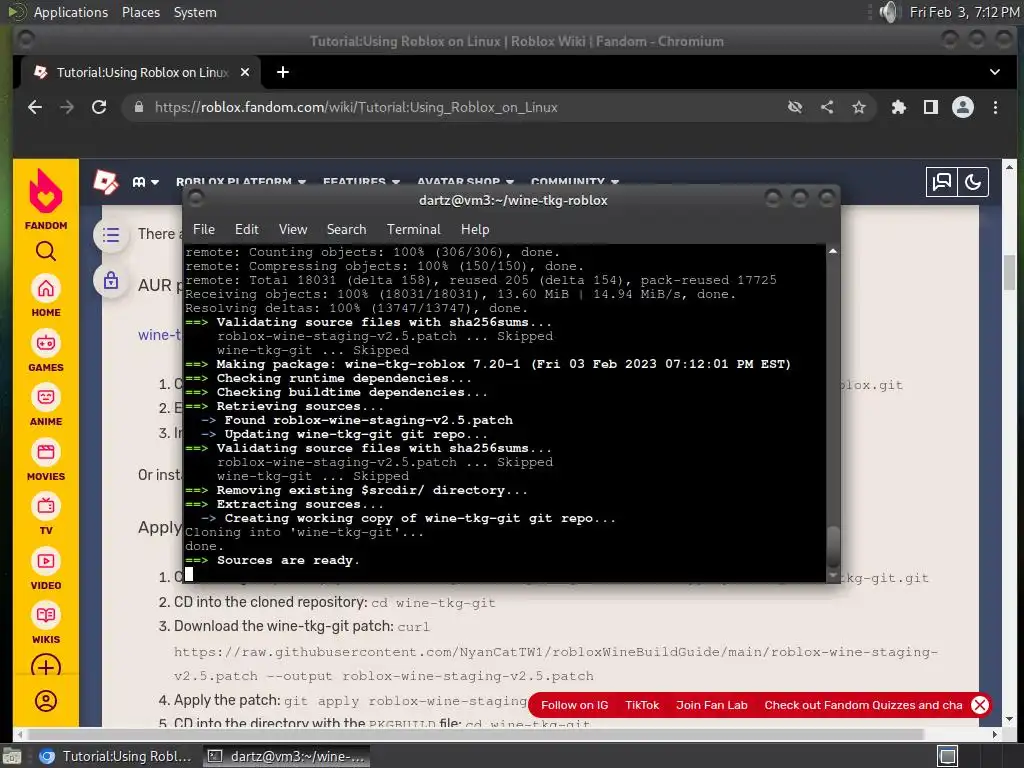Click Check out Fandom Quizzes link
The image size is (1024, 768).
pyautogui.click(x=863, y=705)
